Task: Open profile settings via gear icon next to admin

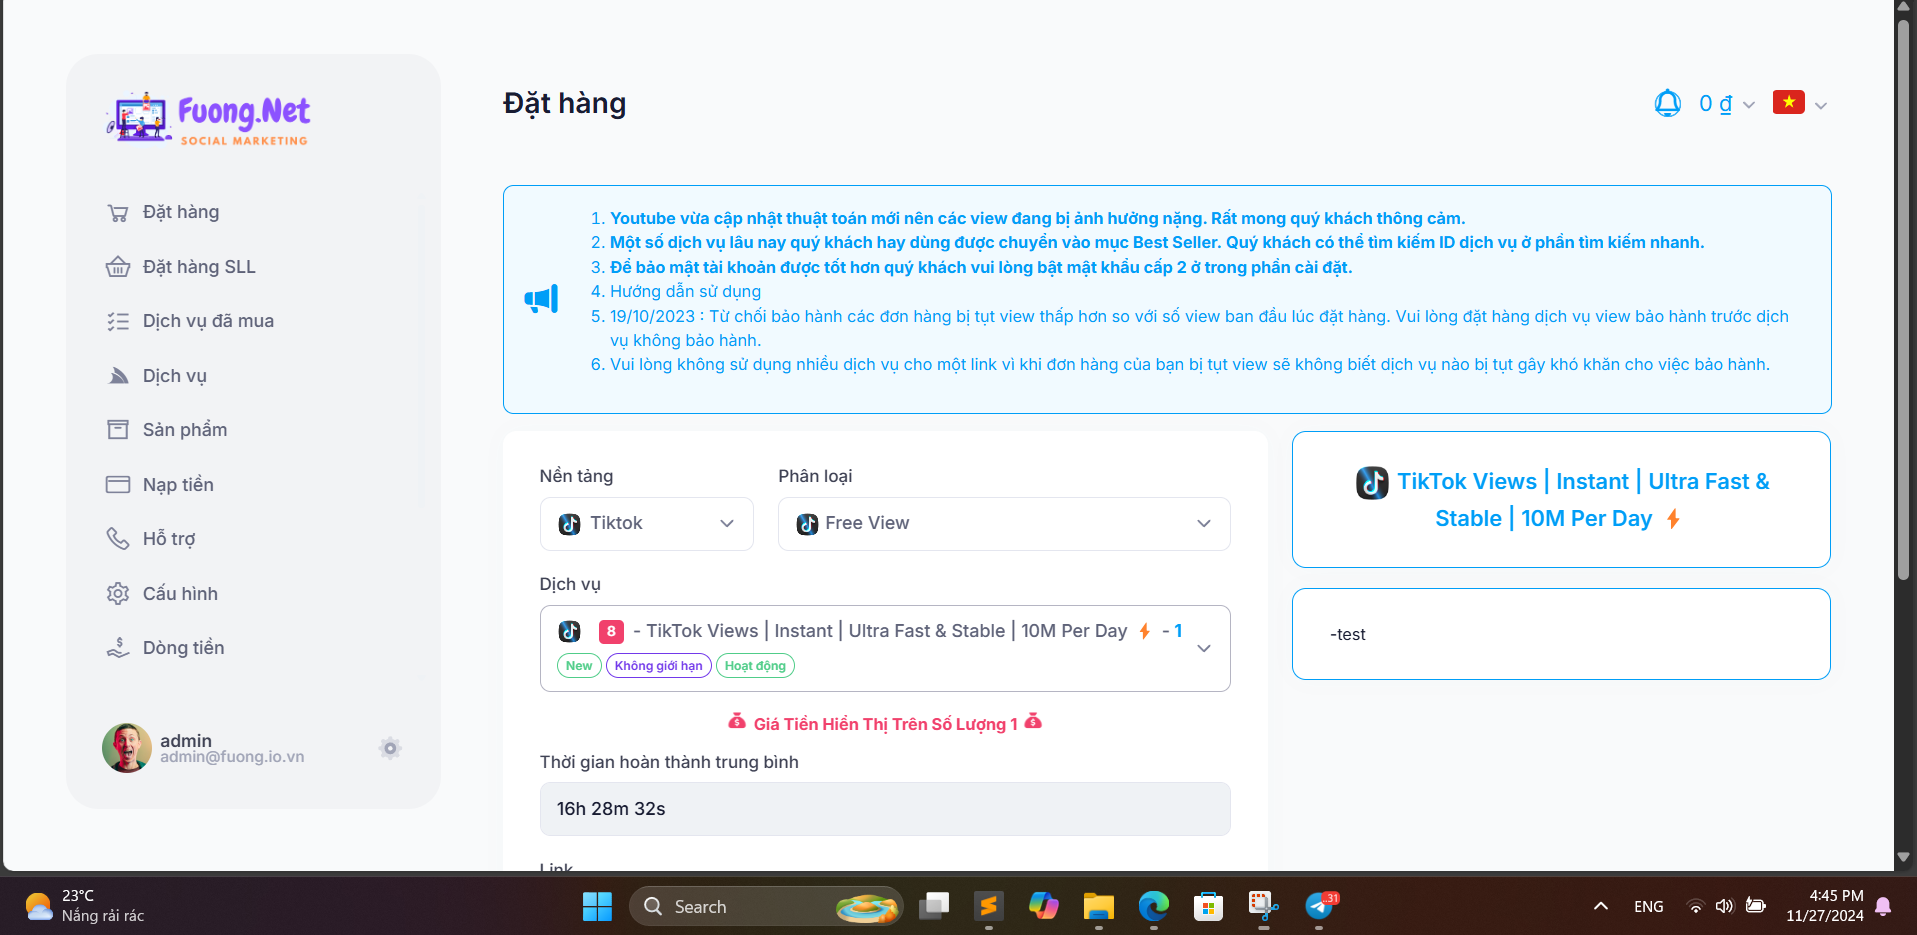Action: (390, 748)
